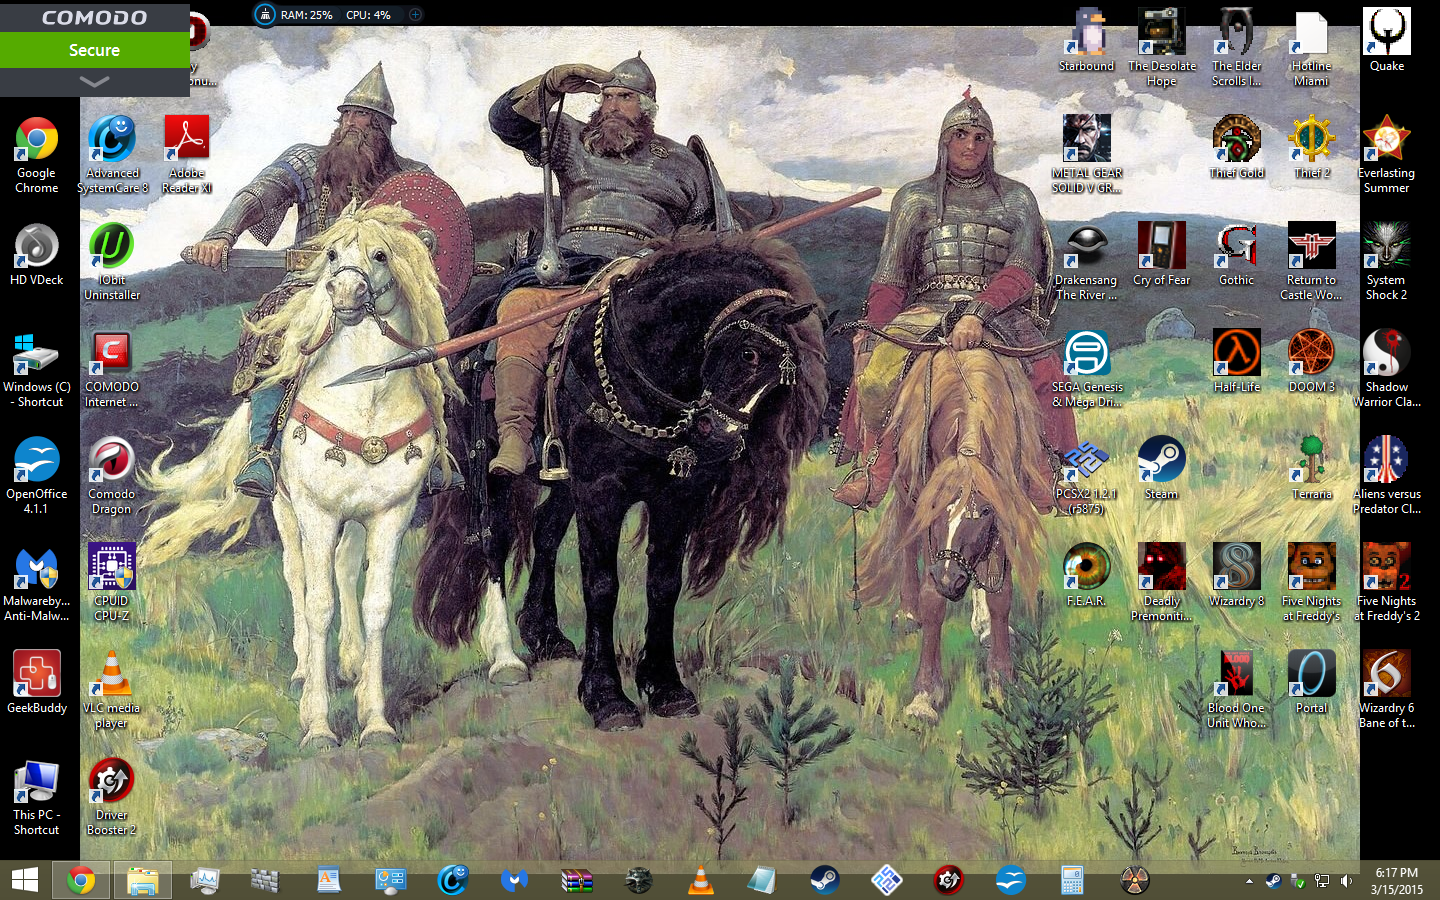Show hidden system tray icons
Image resolution: width=1440 pixels, height=900 pixels.
(x=1249, y=881)
